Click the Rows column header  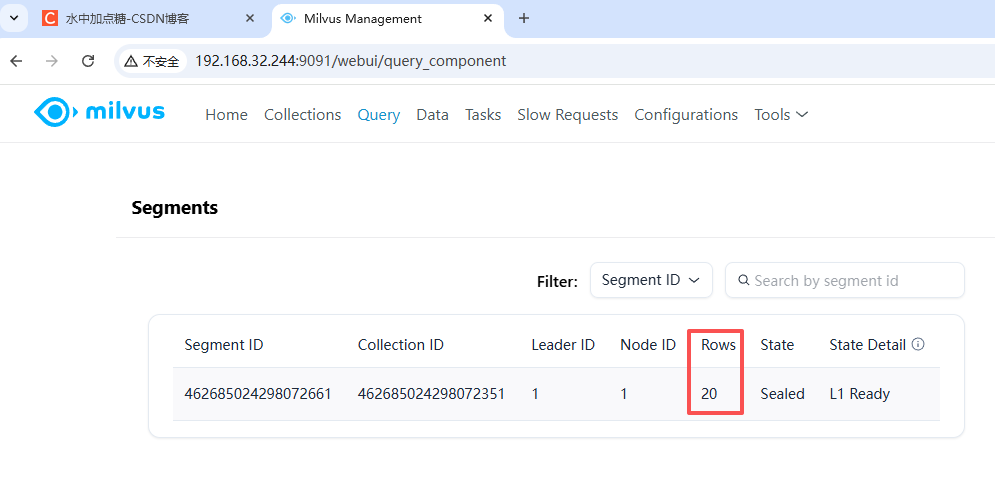point(718,345)
